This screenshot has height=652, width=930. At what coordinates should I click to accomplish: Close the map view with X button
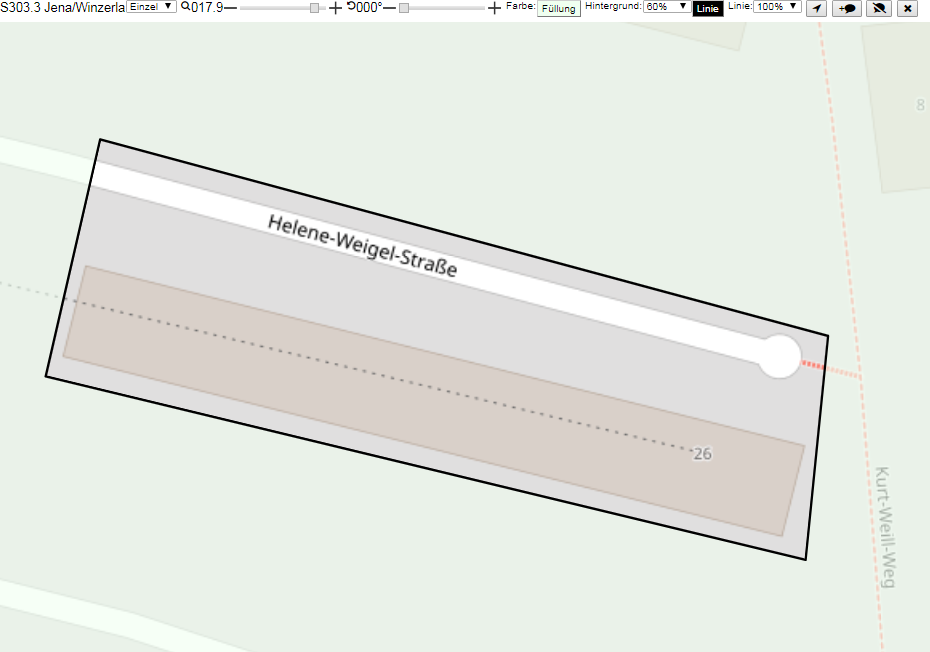[x=907, y=8]
